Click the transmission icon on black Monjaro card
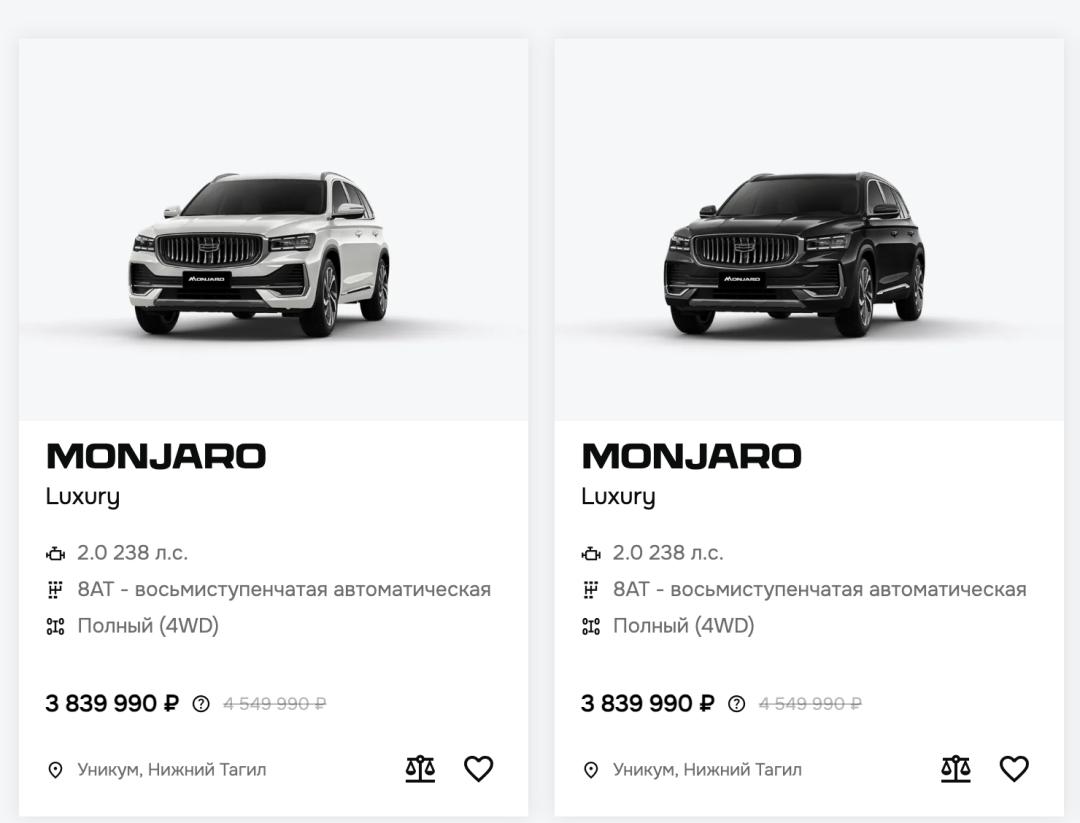Viewport: 1080px width, 823px height. 591,590
